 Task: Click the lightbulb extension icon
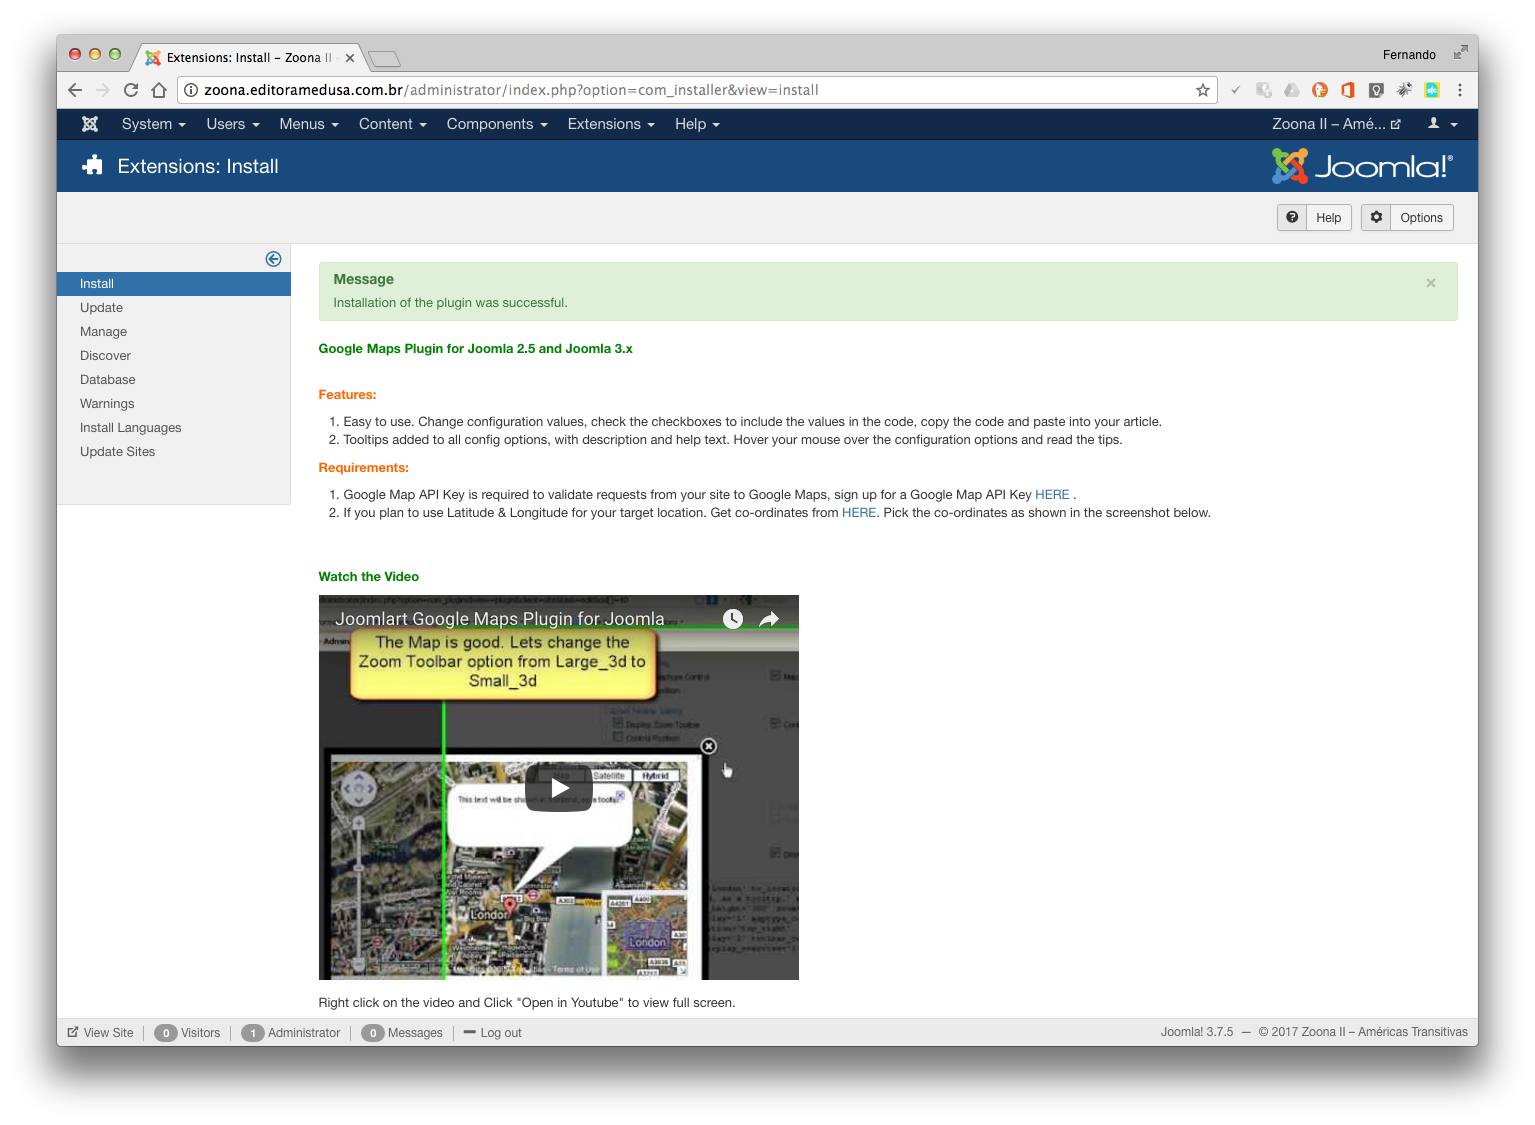[1376, 90]
